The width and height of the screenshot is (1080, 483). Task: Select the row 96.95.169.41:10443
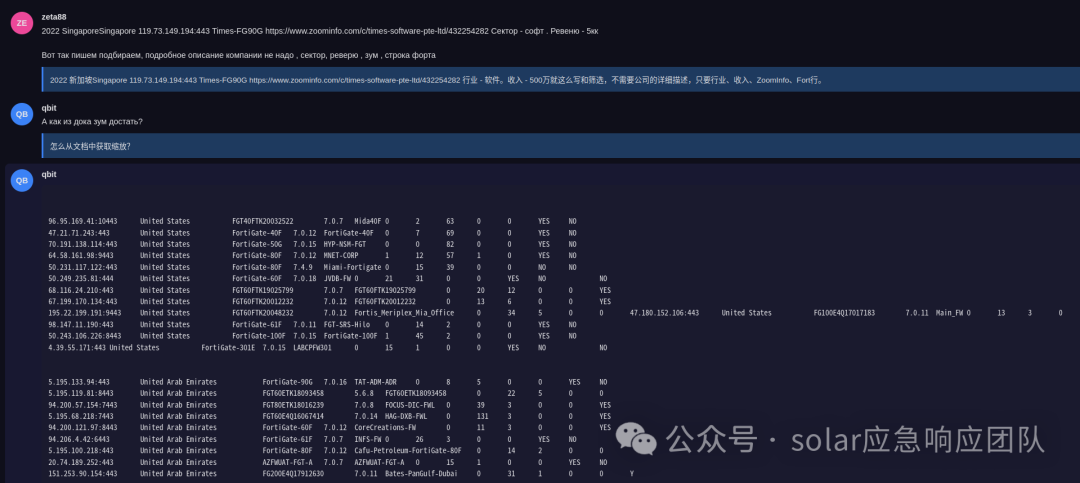click(x=313, y=221)
